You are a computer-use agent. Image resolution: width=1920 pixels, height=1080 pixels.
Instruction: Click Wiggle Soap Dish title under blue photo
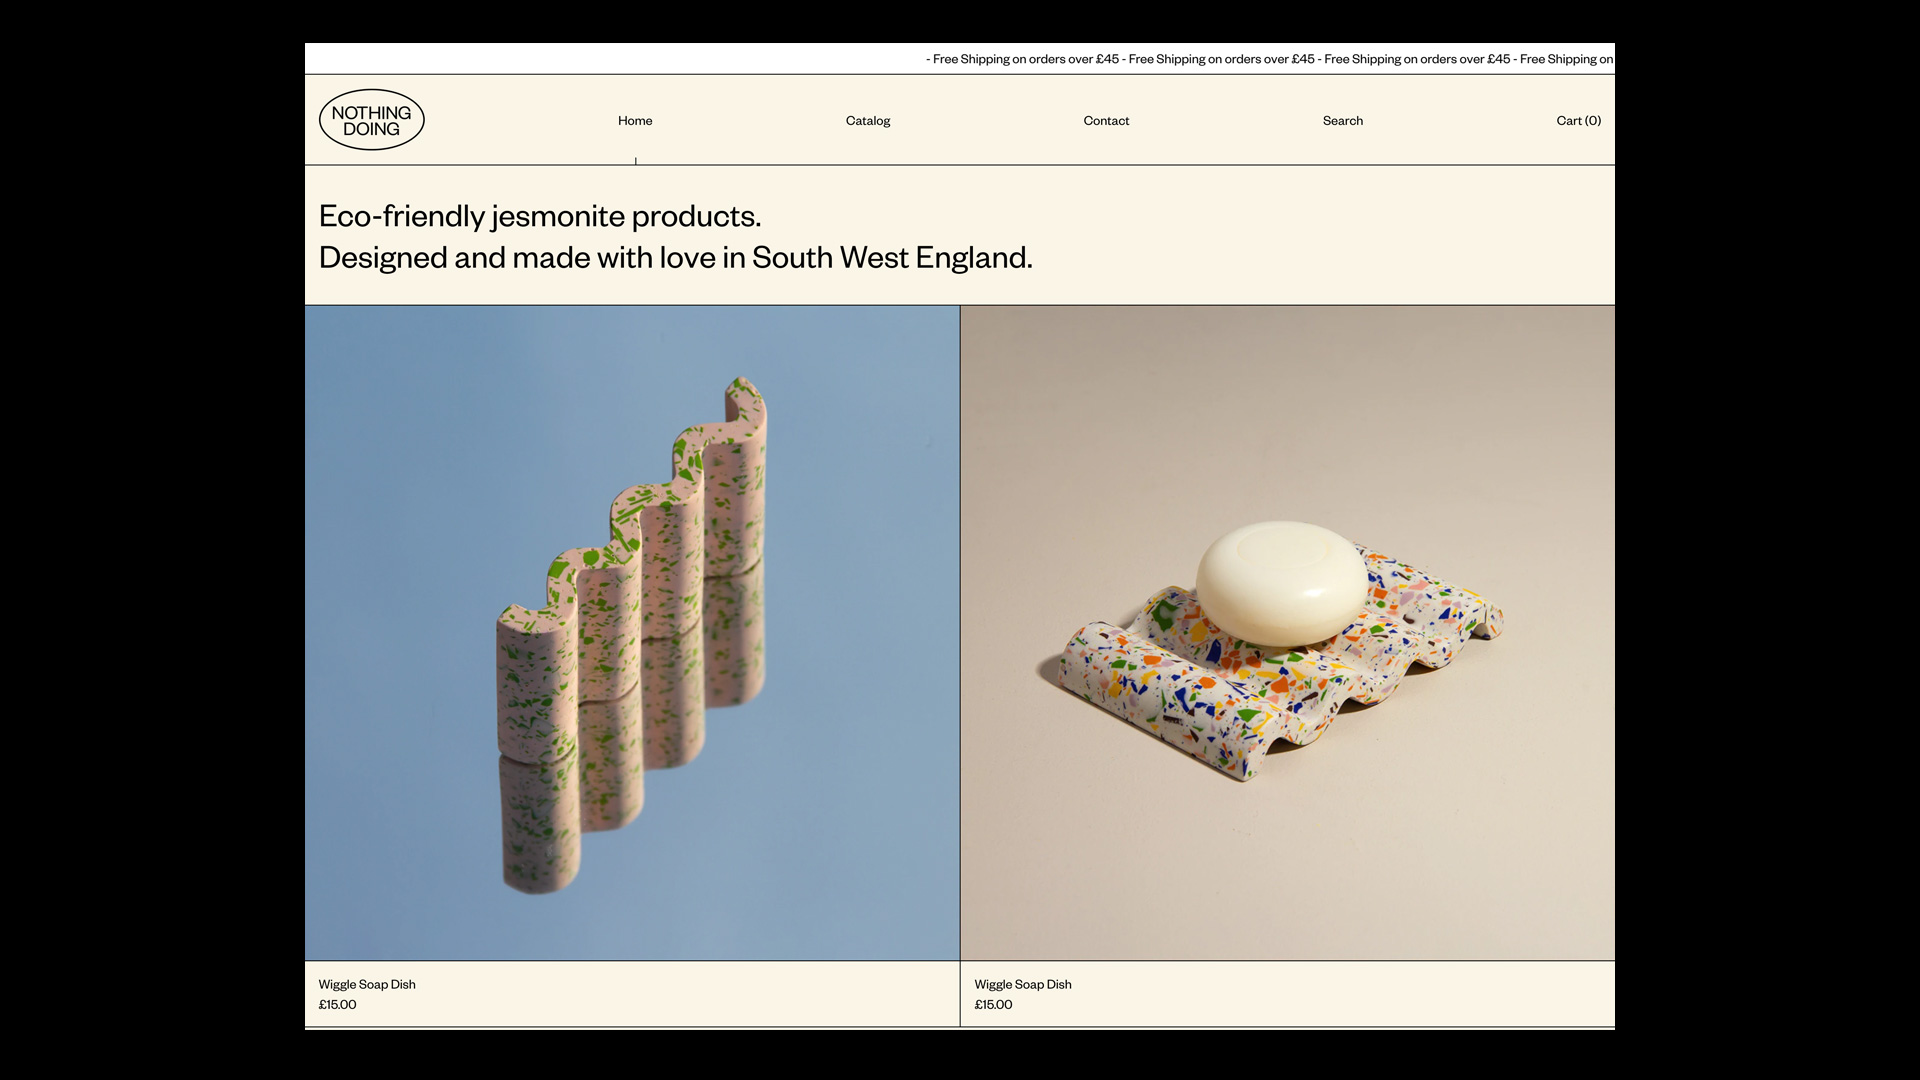coord(367,984)
